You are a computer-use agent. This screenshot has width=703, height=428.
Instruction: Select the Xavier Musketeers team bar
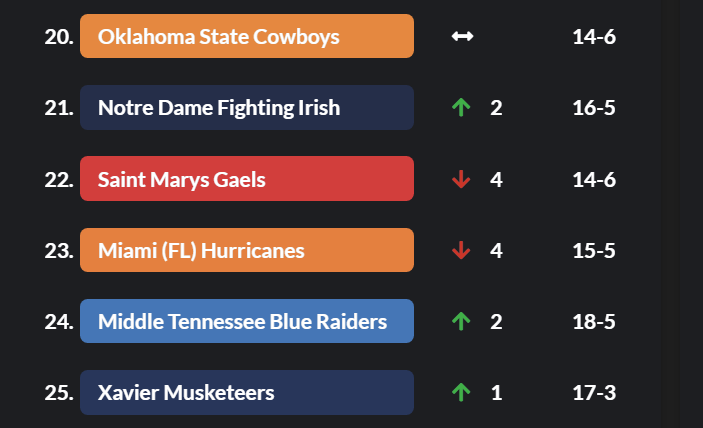pos(246,392)
